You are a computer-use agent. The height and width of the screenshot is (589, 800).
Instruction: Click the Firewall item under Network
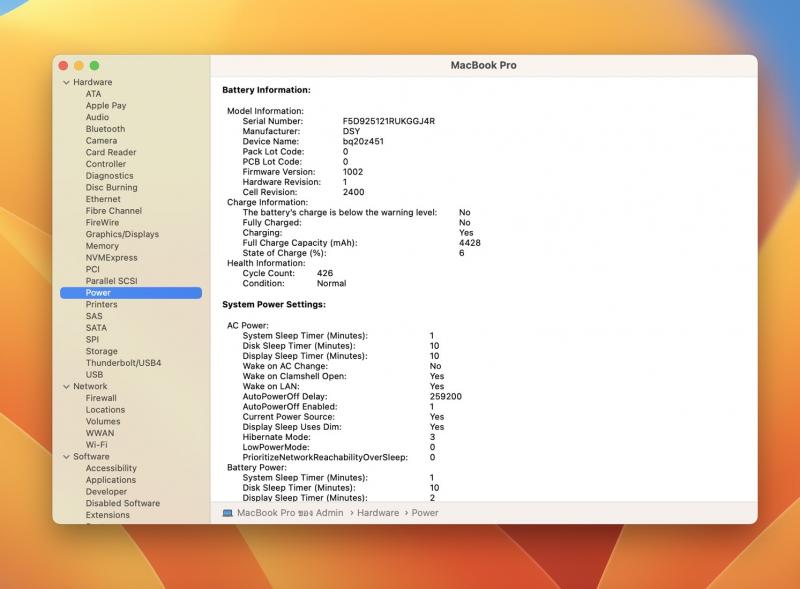click(x=101, y=398)
